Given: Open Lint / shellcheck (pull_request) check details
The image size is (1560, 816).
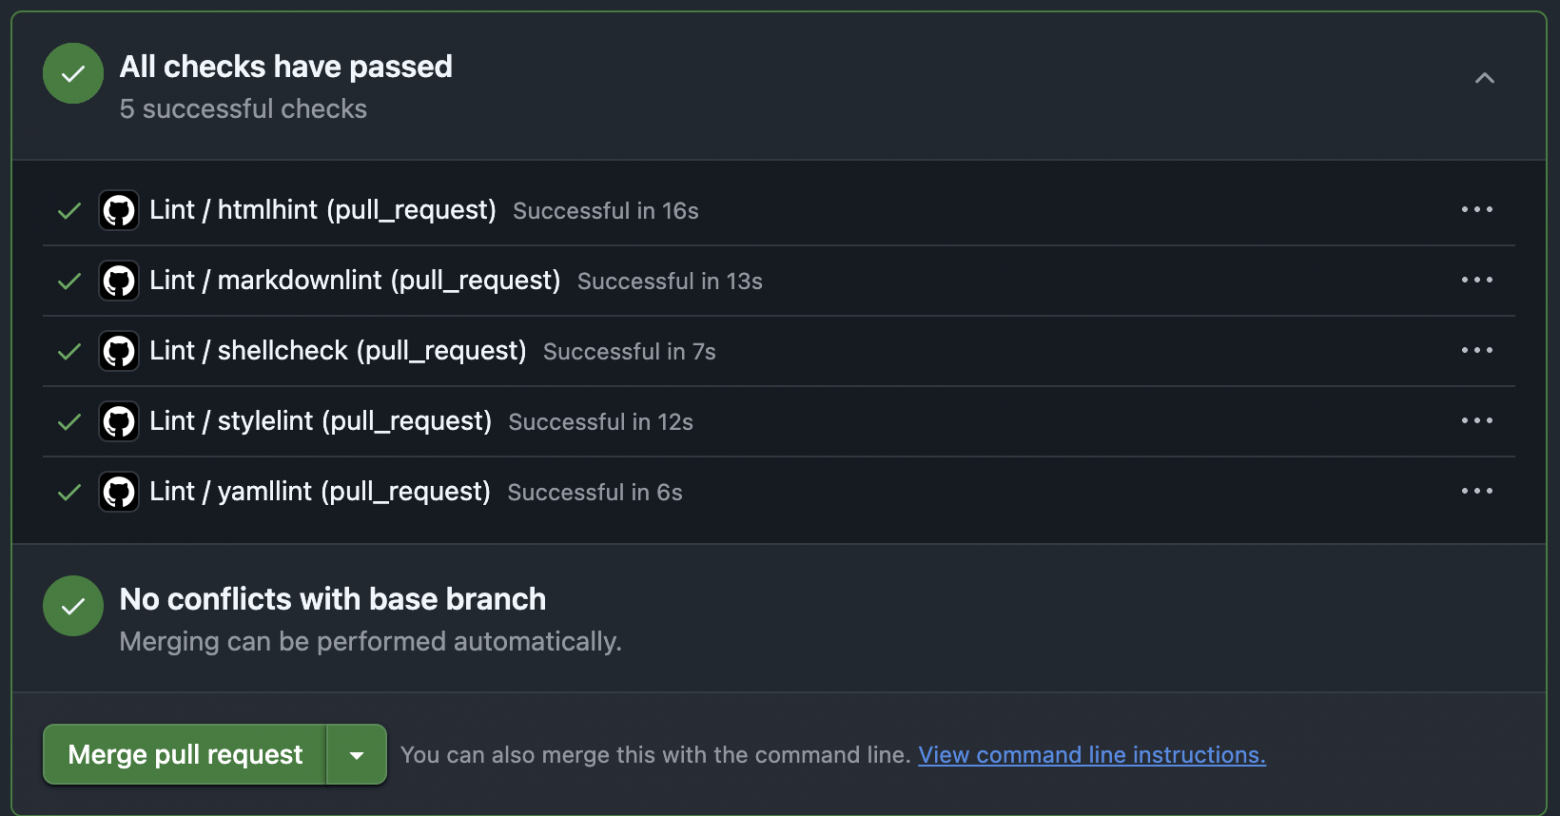Looking at the screenshot, I should [x=337, y=351].
